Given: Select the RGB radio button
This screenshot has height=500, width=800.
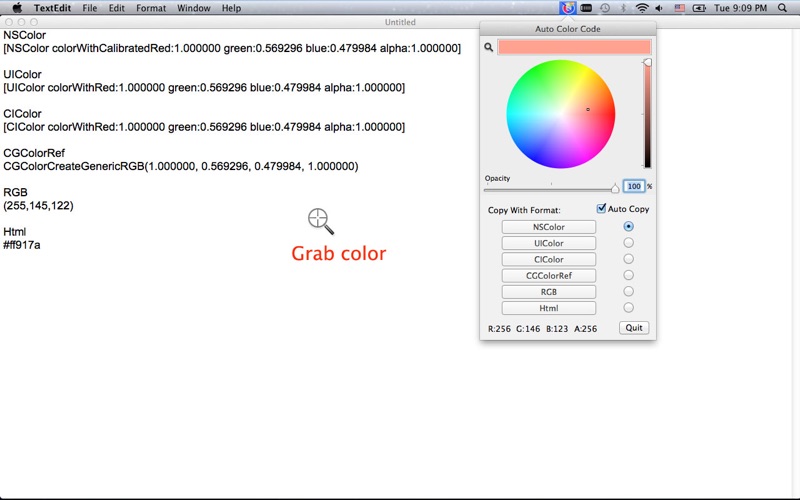Looking at the screenshot, I should (x=629, y=291).
